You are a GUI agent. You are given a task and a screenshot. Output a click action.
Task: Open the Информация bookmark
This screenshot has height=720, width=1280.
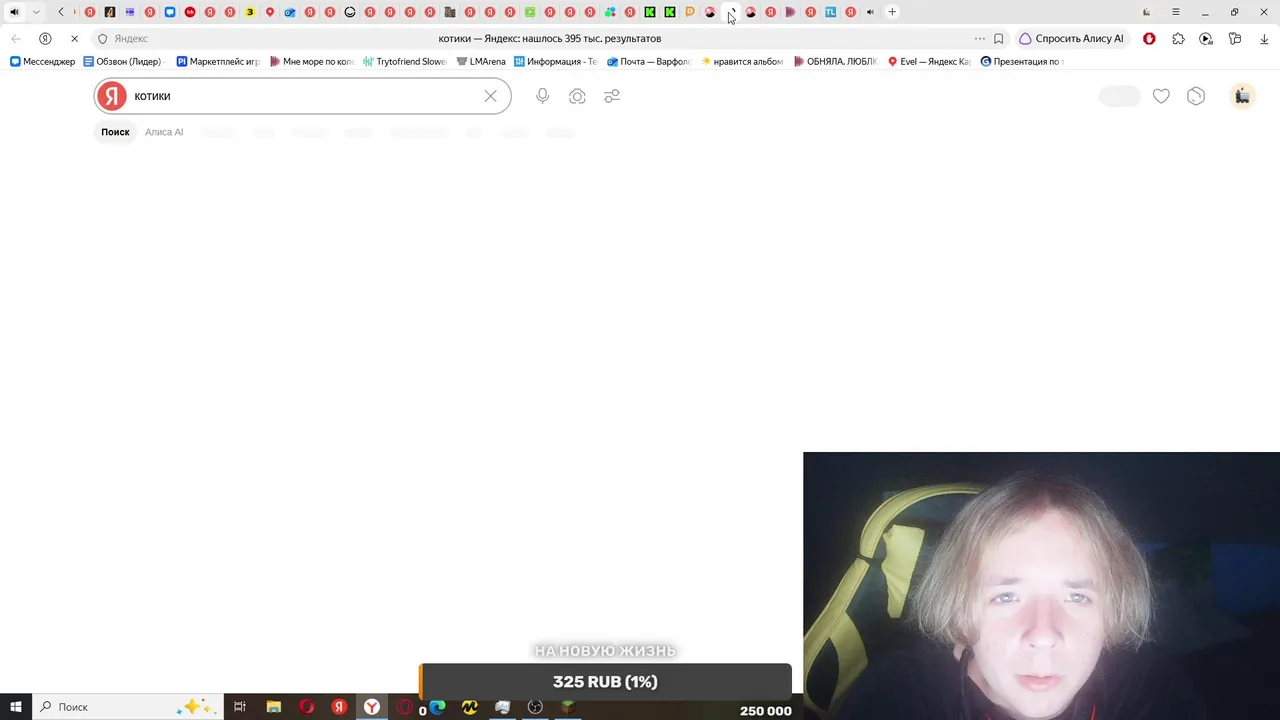(555, 61)
